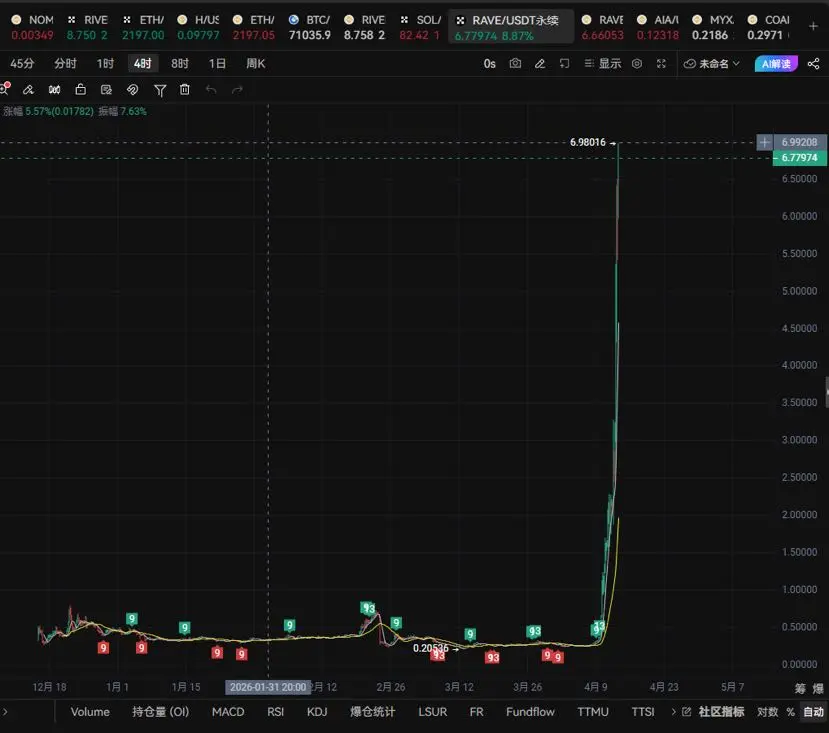Screen dimensions: 829x733
Task: Select the 1日 timeframe
Action: 217,63
